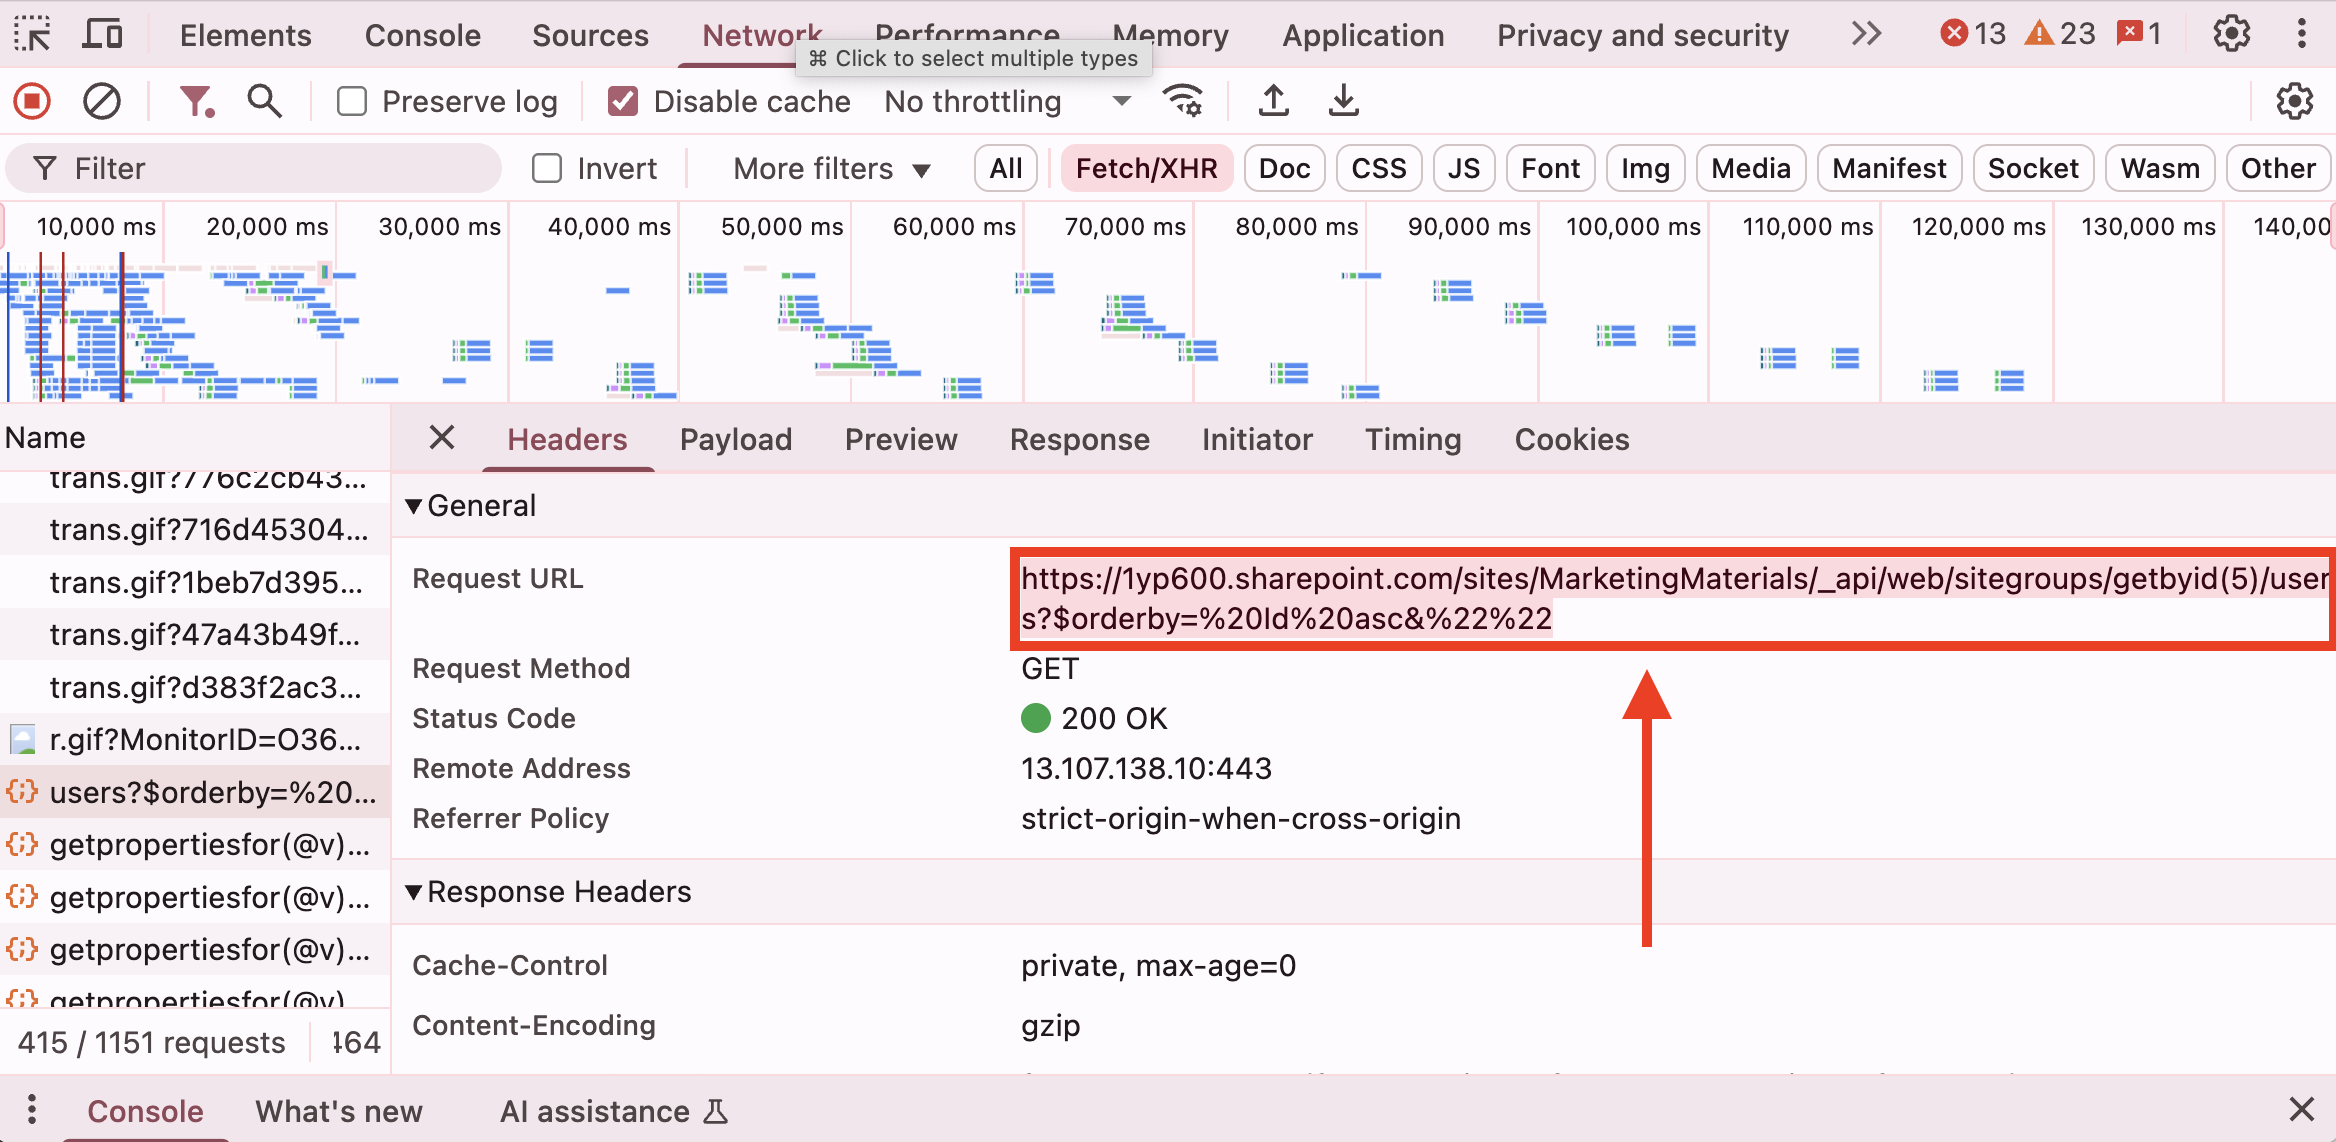Viewport: 2336px width, 1142px height.
Task: Switch to the Payload tab
Action: pyautogui.click(x=735, y=439)
